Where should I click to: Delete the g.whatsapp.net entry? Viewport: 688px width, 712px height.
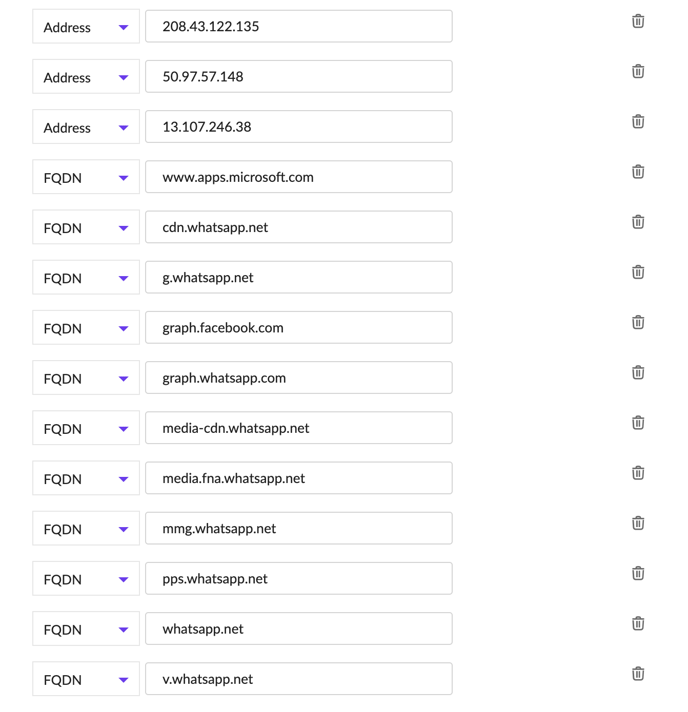[637, 272]
